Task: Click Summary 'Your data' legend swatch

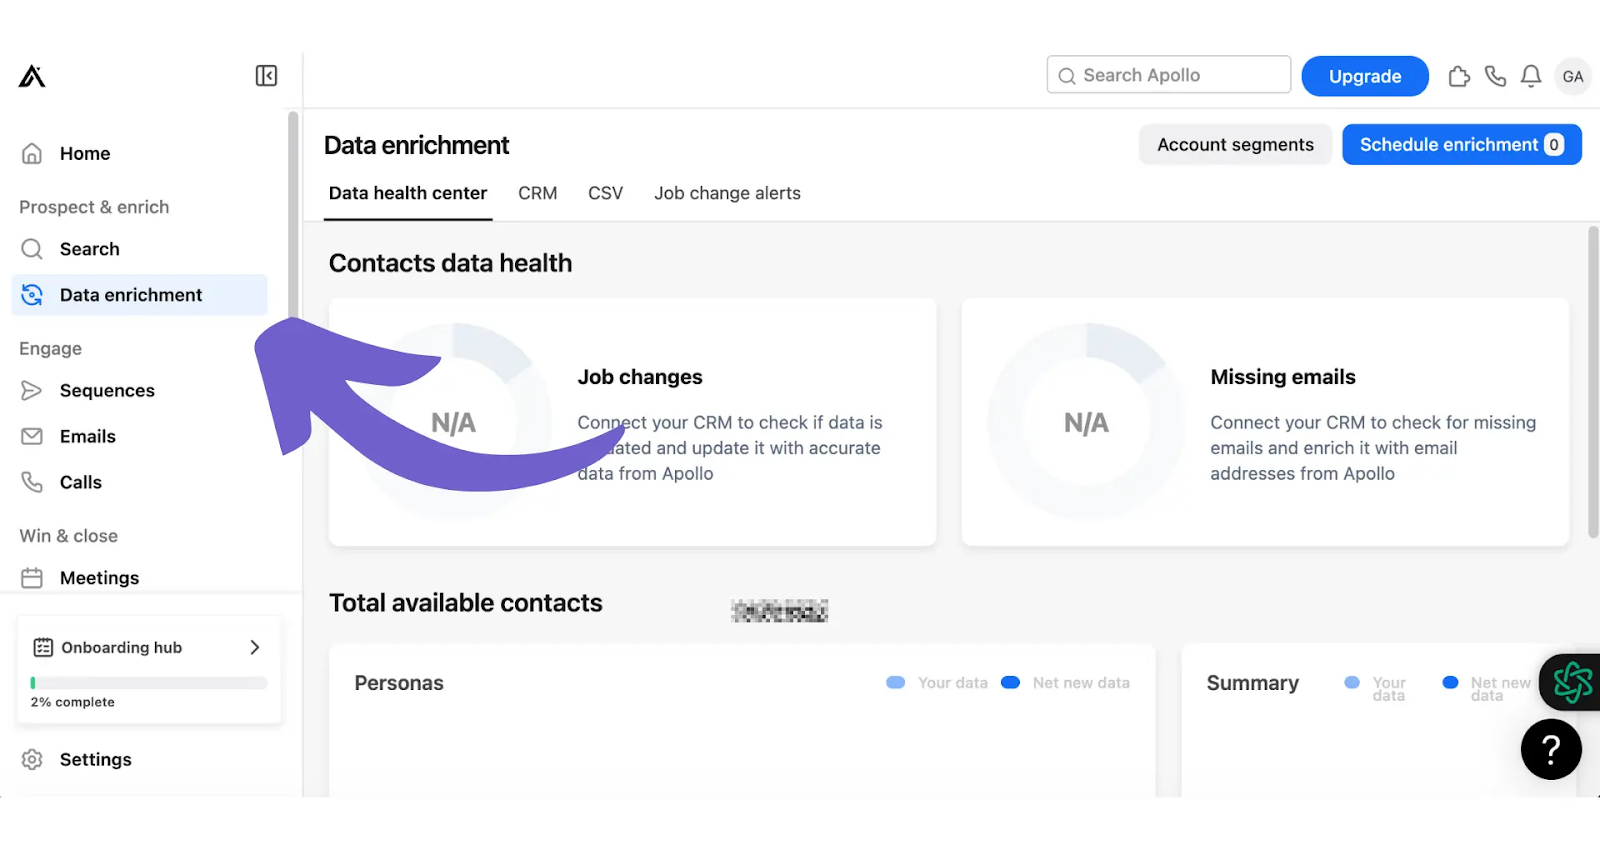Action: pos(1352,683)
